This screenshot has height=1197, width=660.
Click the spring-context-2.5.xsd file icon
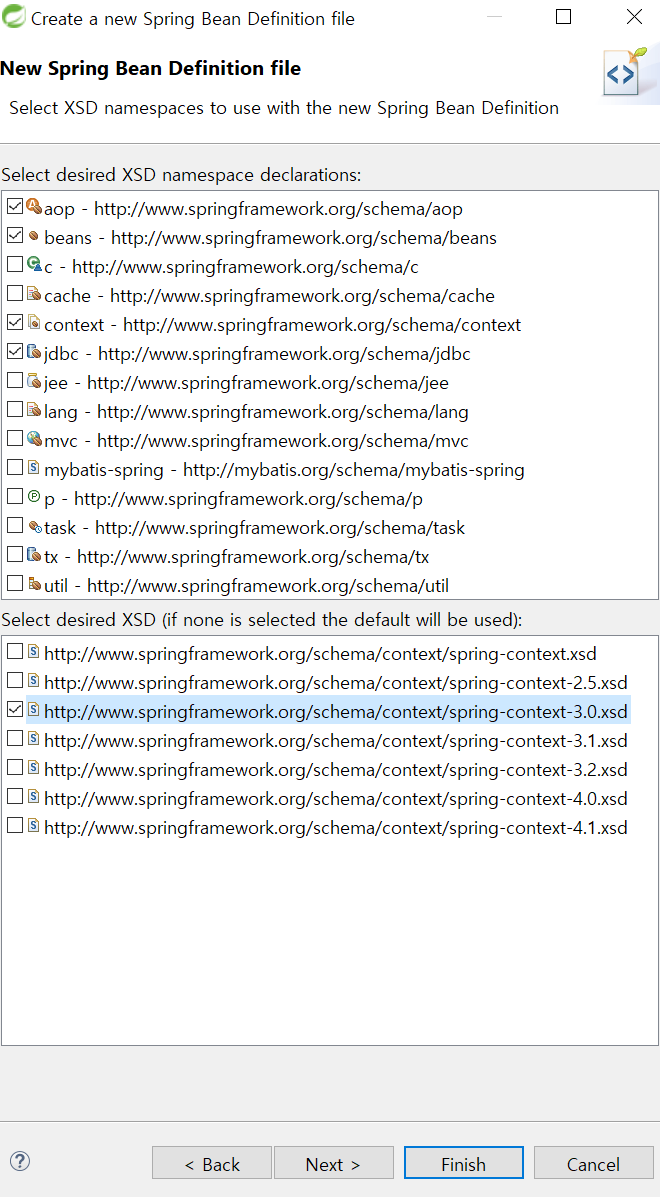34,682
